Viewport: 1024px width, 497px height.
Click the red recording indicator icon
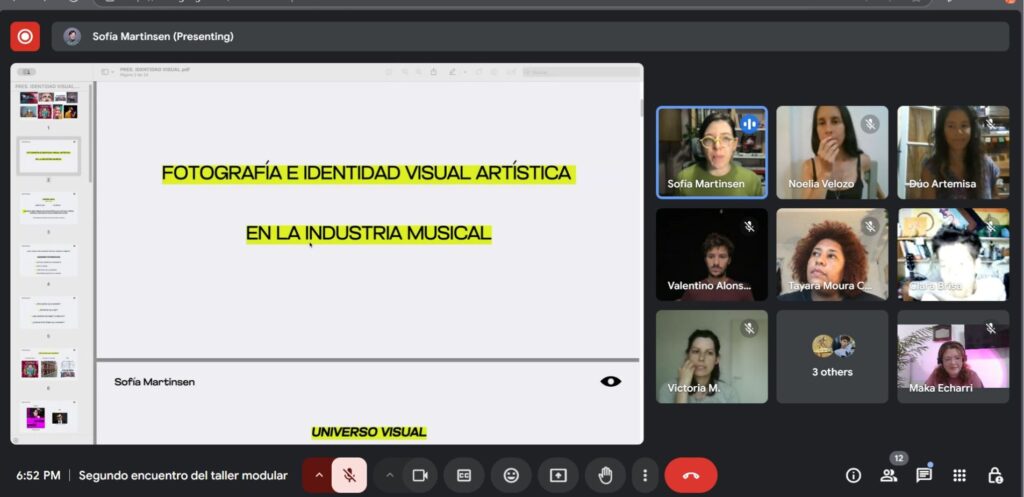coord(25,37)
